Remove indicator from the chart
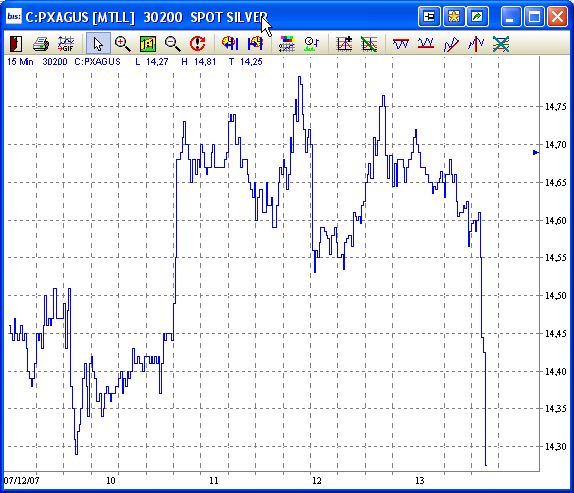The image size is (574, 493). pyautogui.click(x=369, y=44)
